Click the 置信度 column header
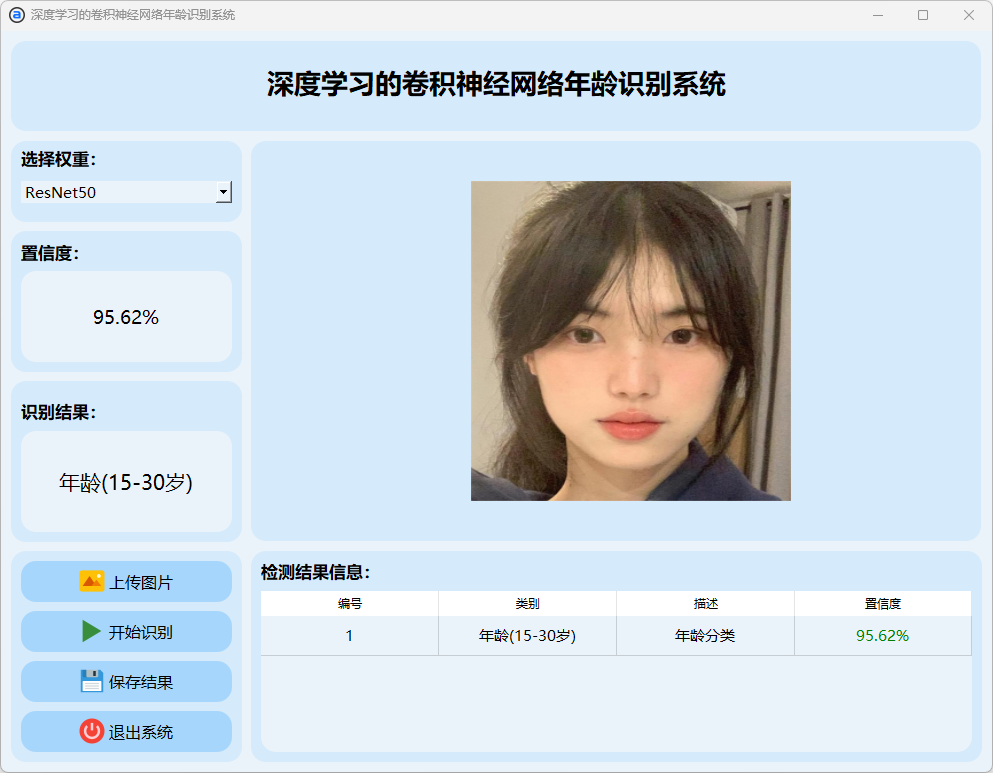The image size is (993, 773). point(882,604)
